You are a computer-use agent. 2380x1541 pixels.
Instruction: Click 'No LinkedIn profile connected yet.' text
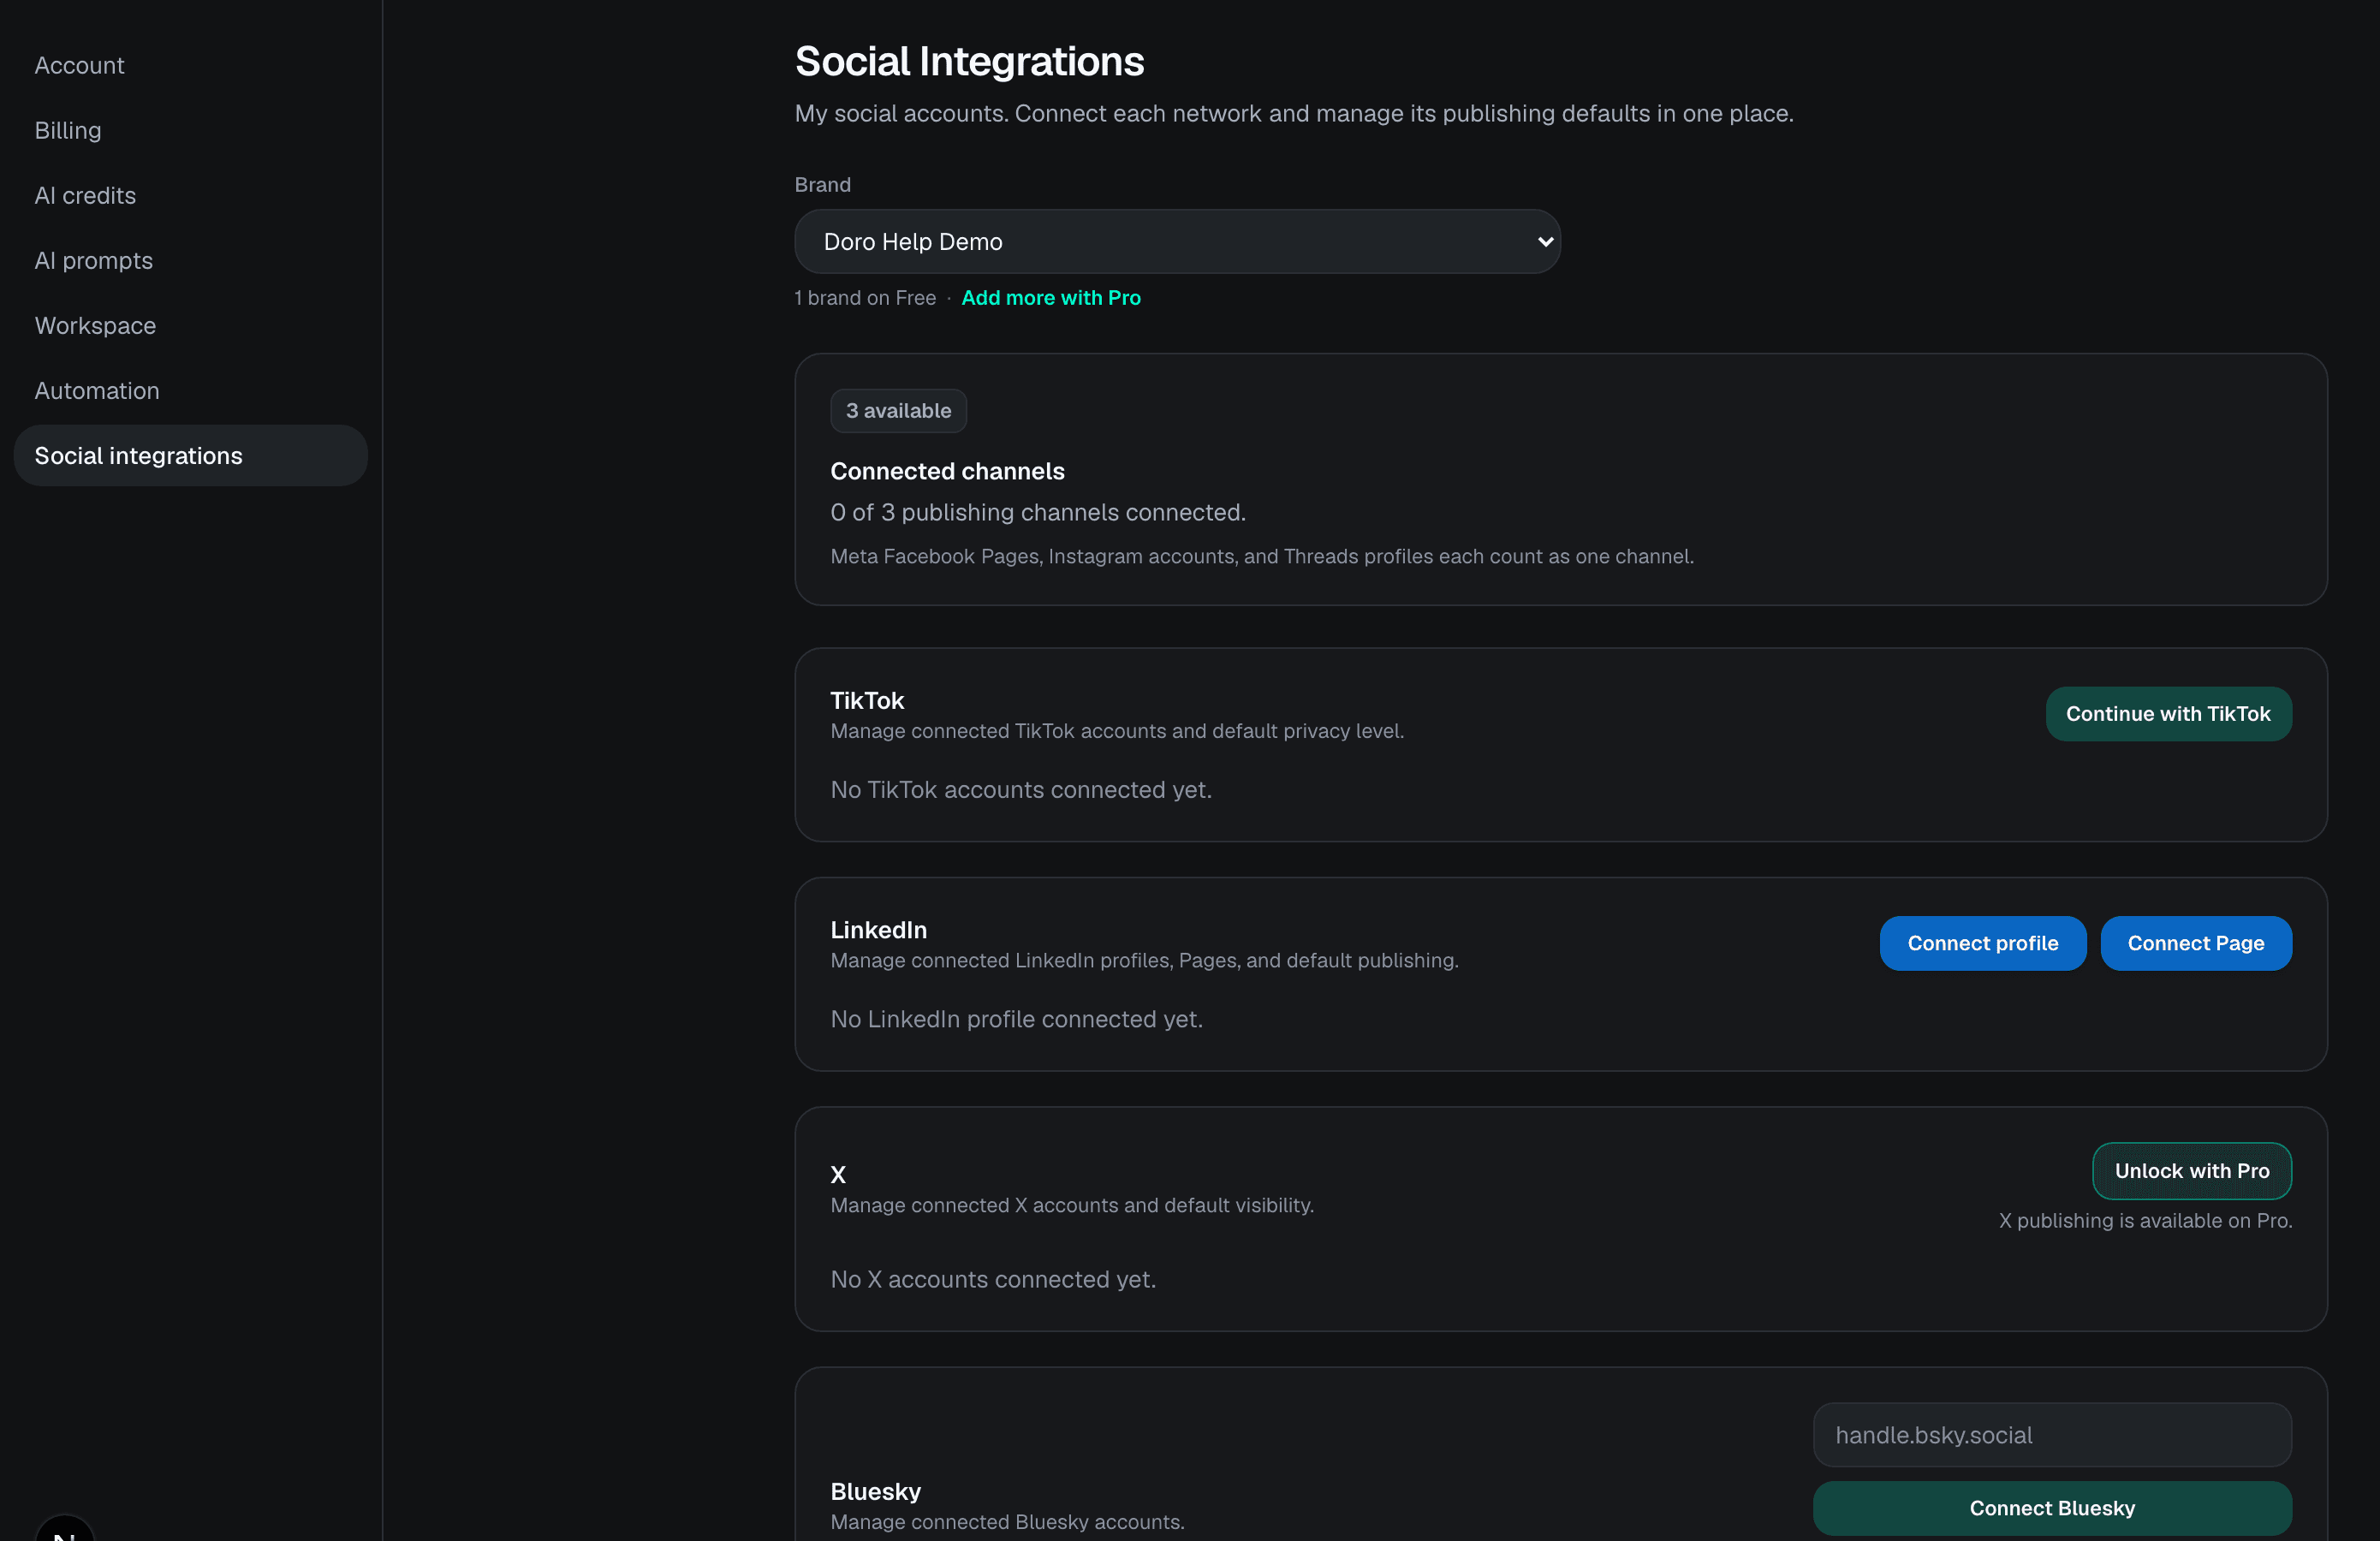[1016, 1019]
